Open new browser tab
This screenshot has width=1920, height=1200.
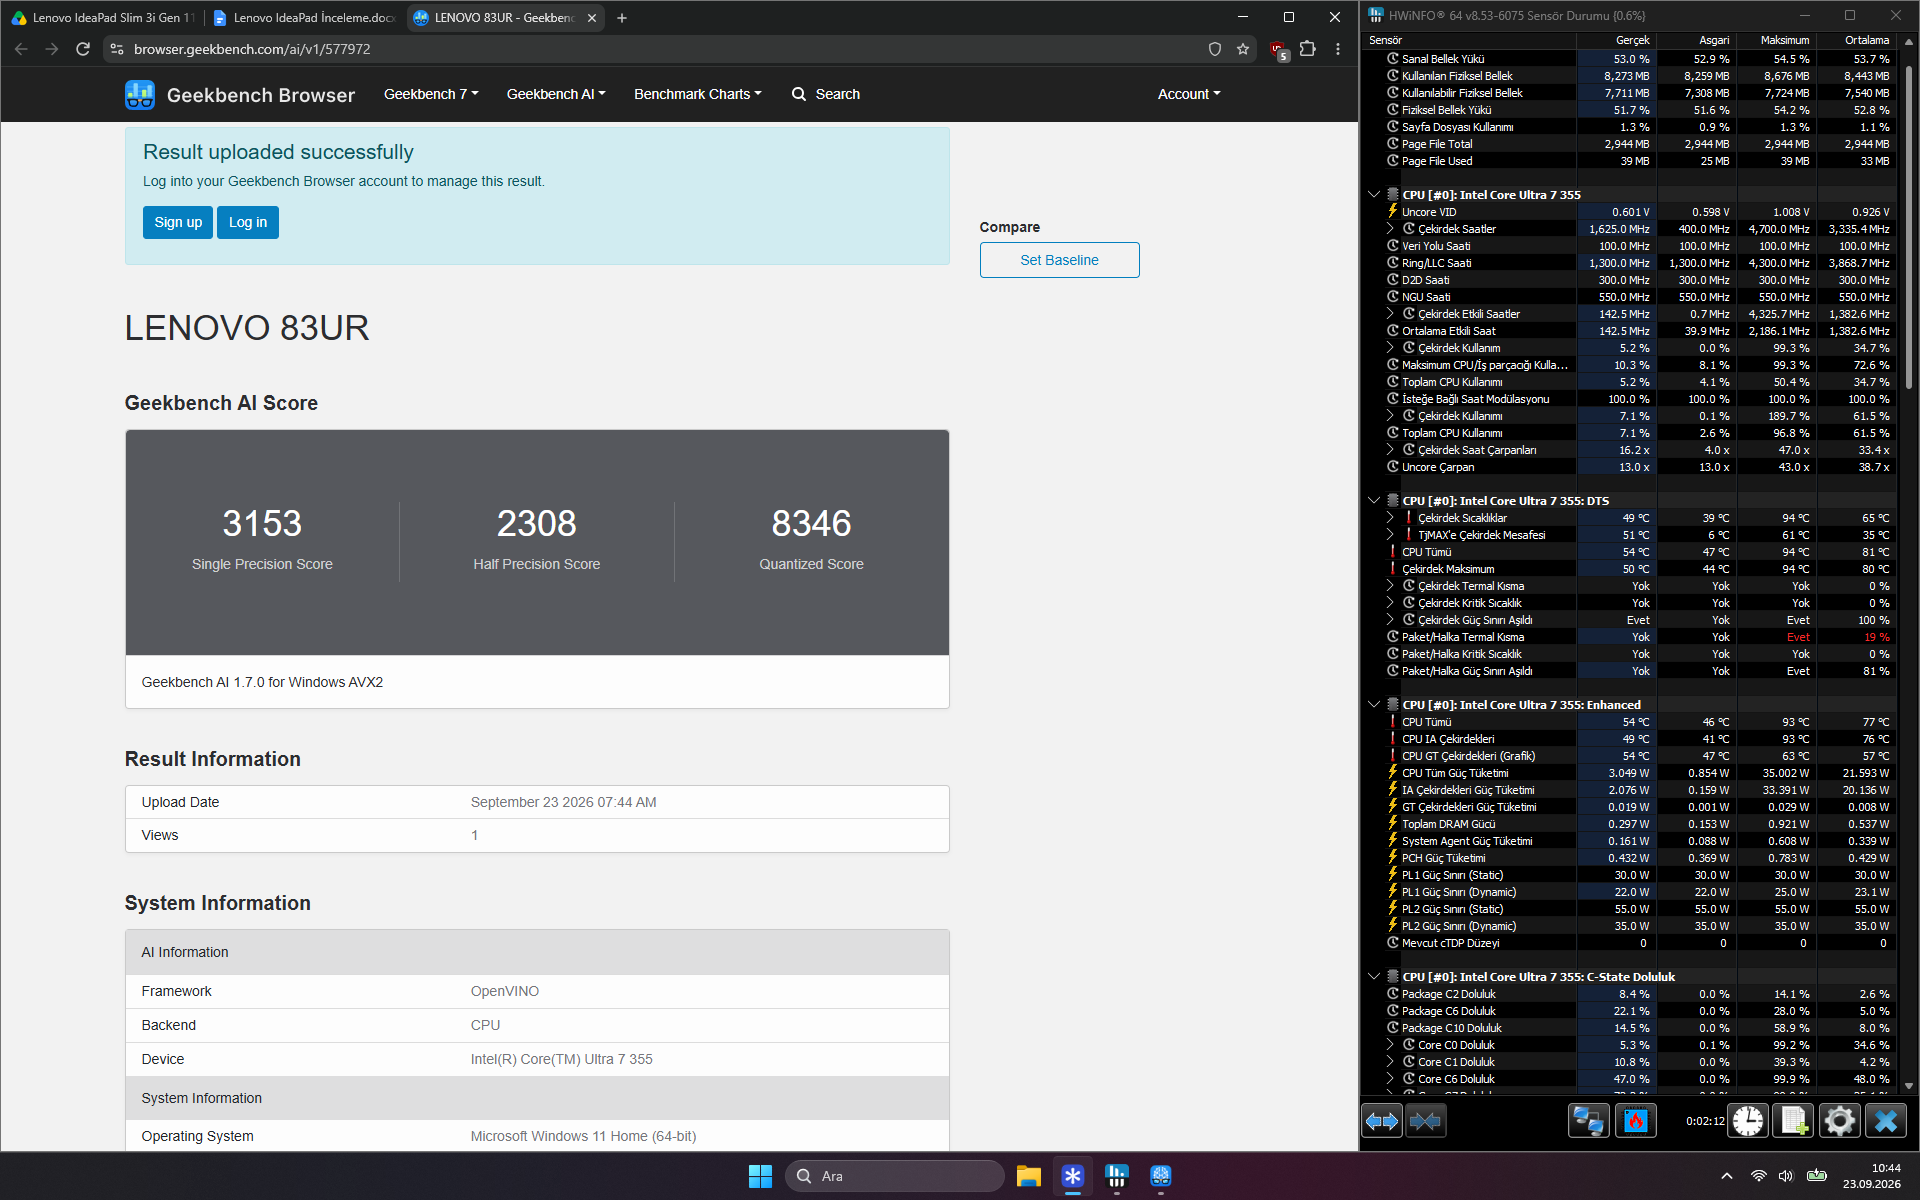pos(622,18)
